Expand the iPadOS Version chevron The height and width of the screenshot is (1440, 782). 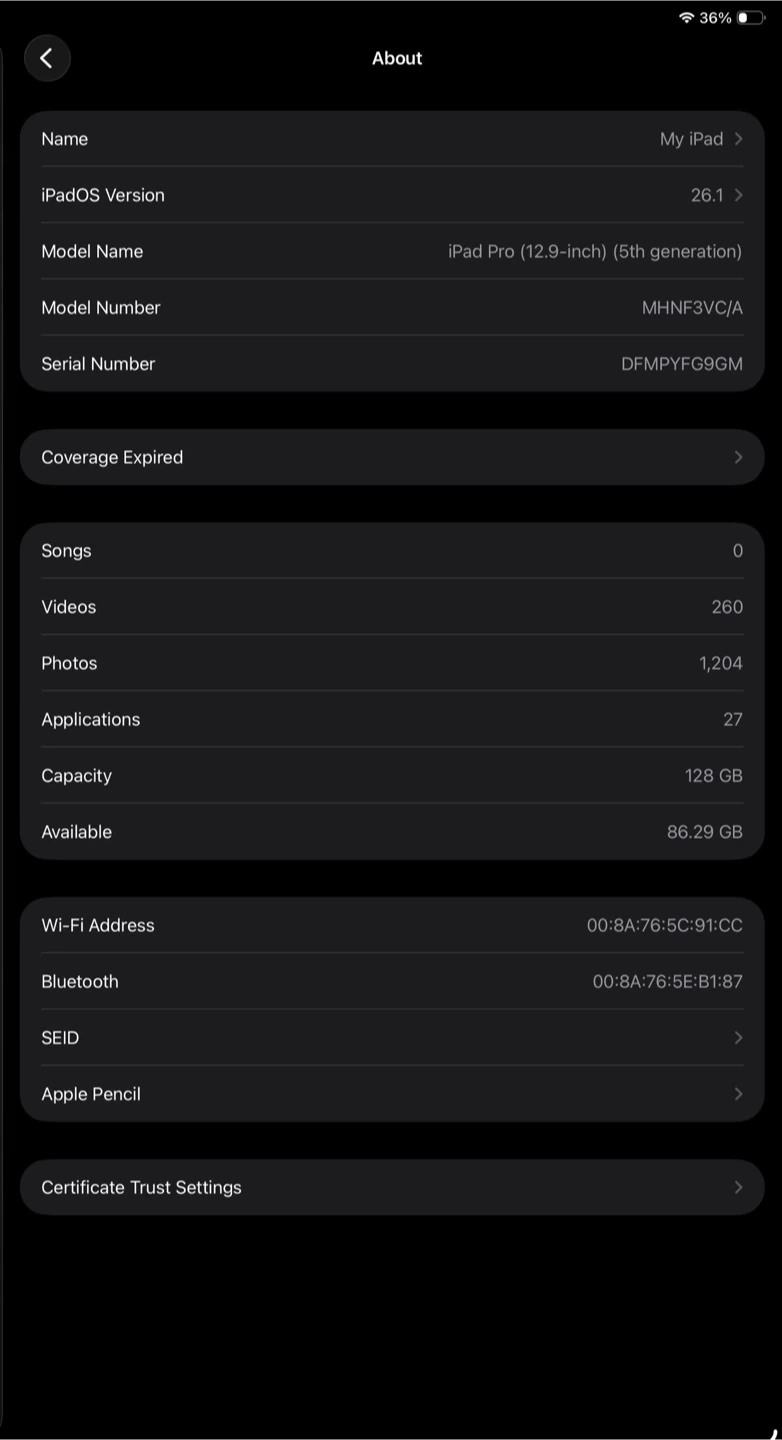point(738,195)
